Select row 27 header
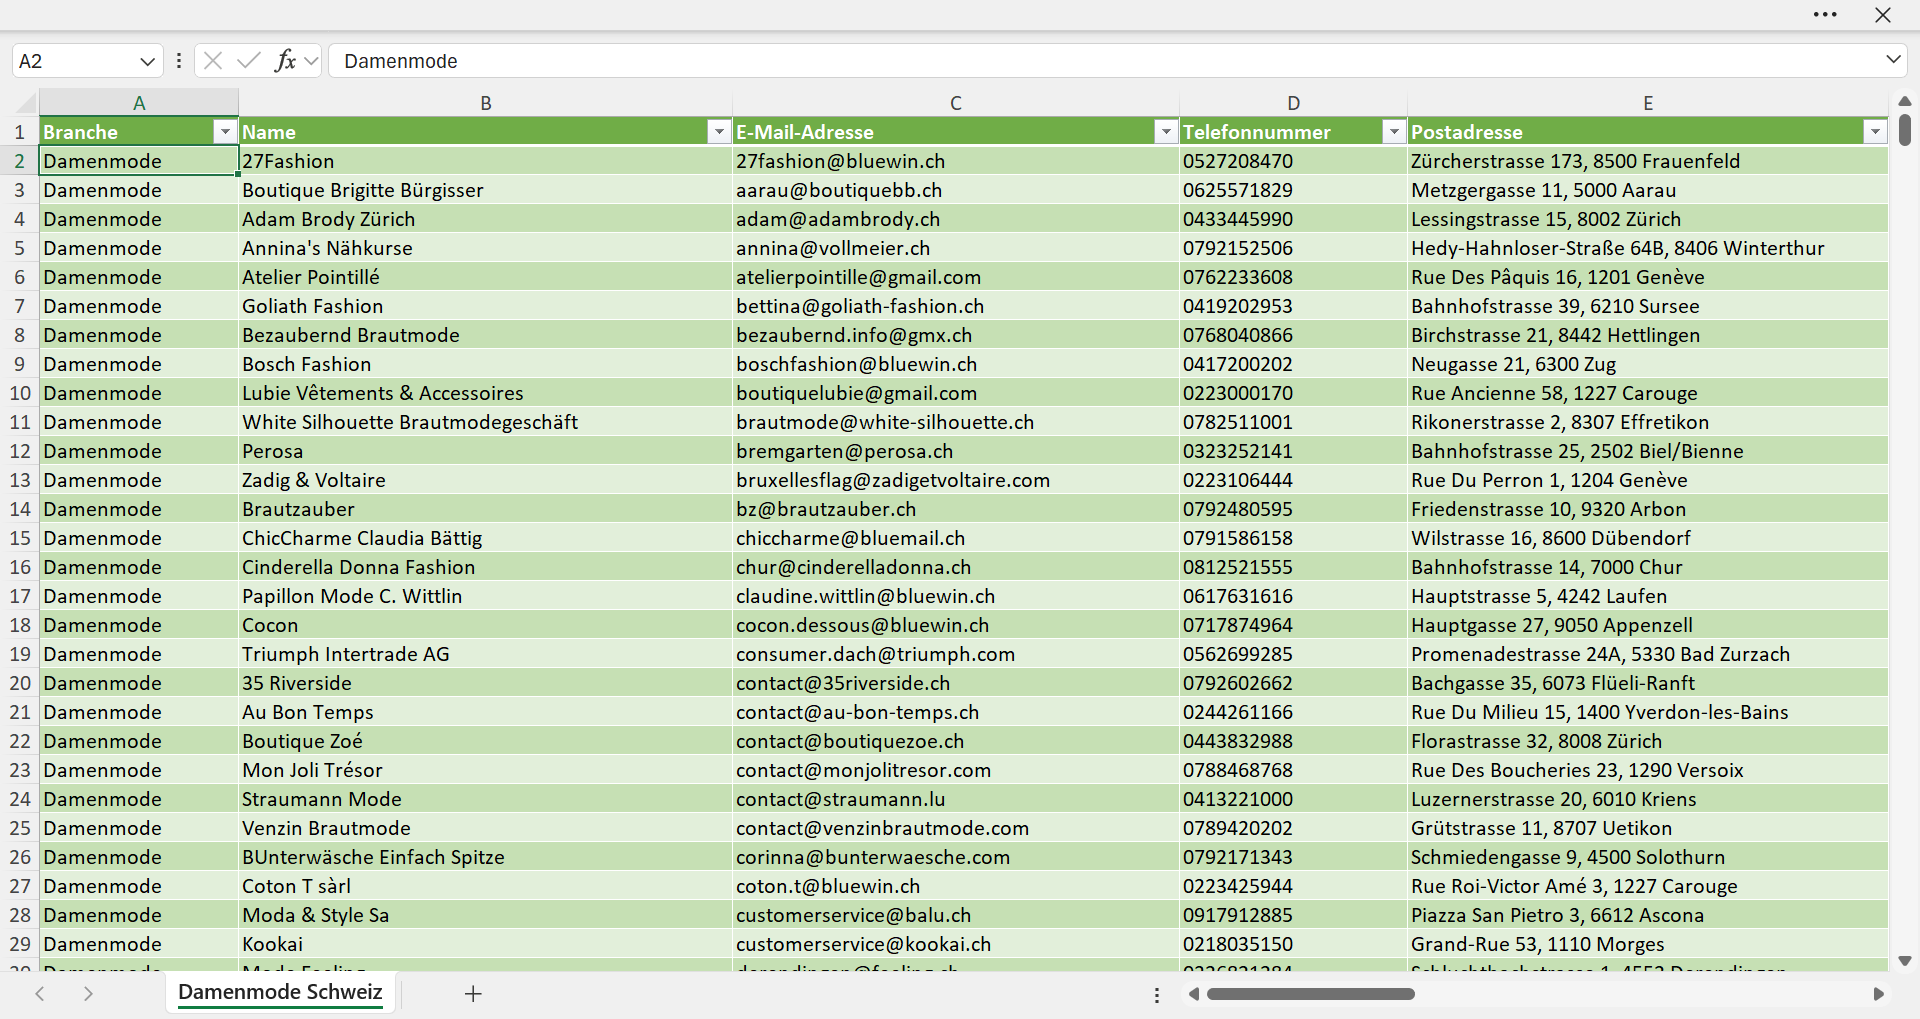The width and height of the screenshot is (1920, 1019). pos(20,886)
